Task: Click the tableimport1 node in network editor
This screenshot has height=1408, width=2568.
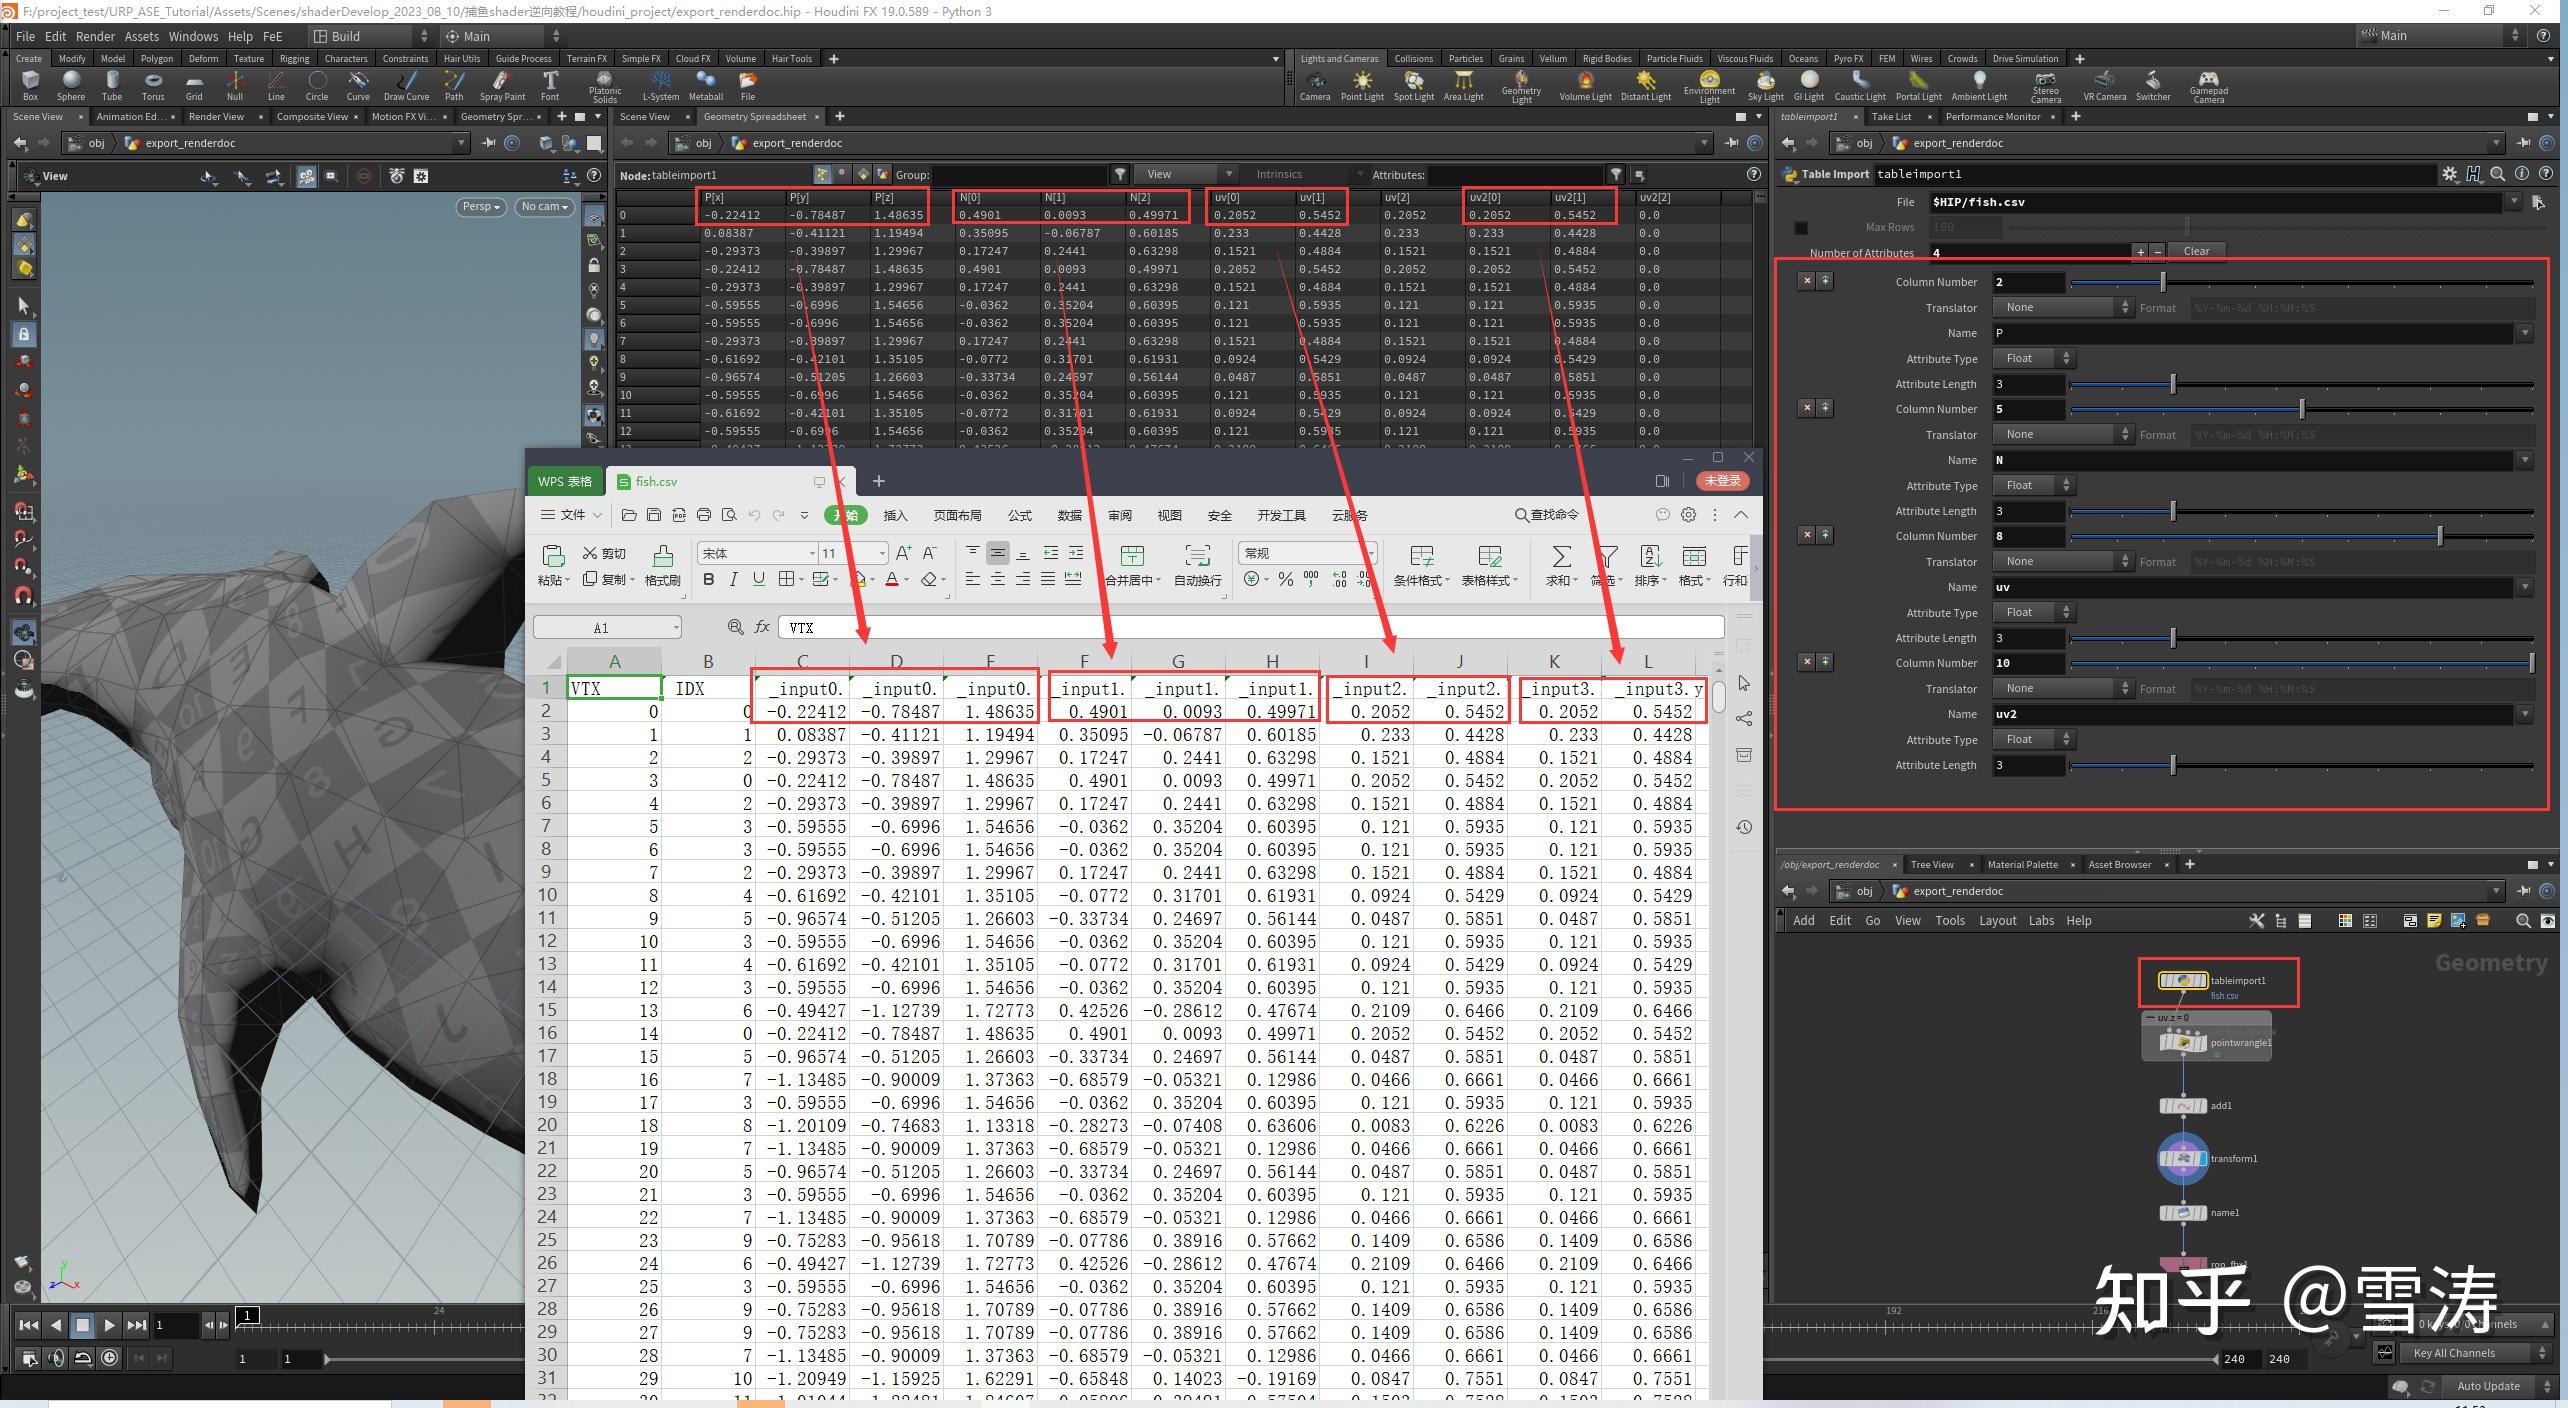Action: pyautogui.click(x=2183, y=981)
